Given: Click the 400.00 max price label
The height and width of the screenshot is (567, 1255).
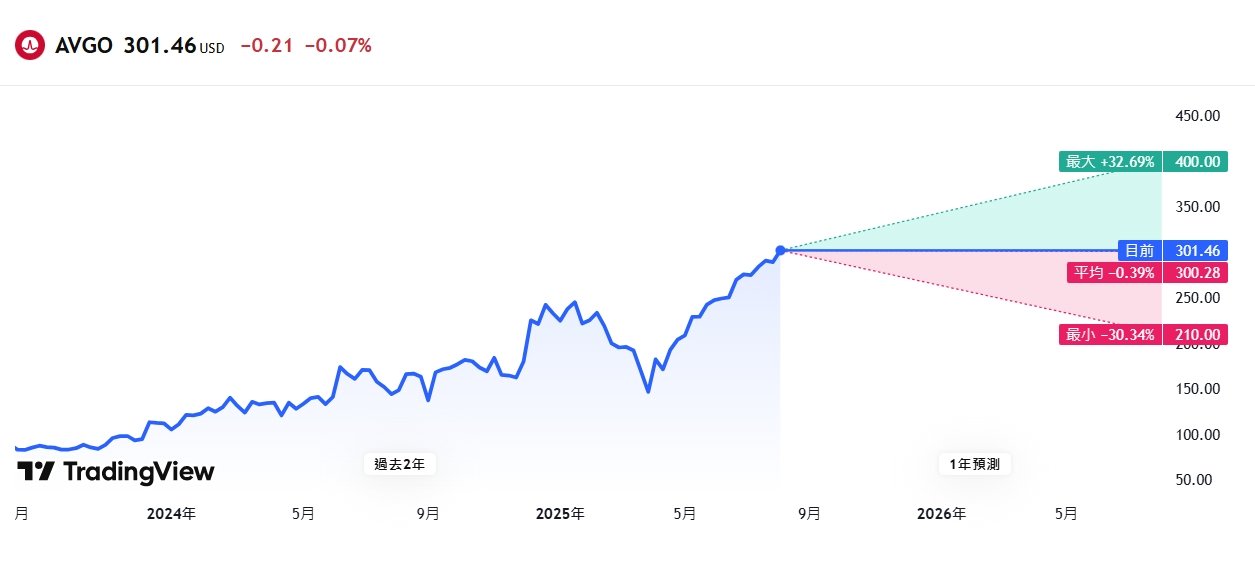Looking at the screenshot, I should pyautogui.click(x=1197, y=161).
